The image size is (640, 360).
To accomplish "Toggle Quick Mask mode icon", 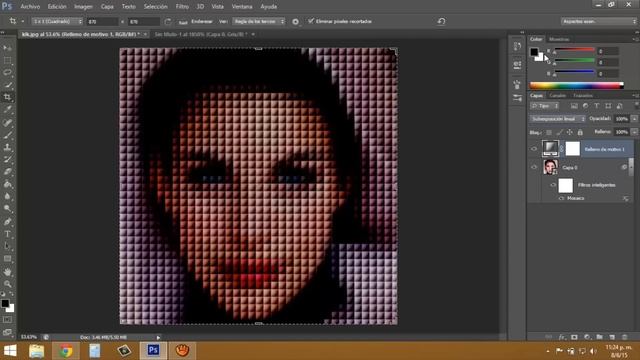I will tap(7, 320).
